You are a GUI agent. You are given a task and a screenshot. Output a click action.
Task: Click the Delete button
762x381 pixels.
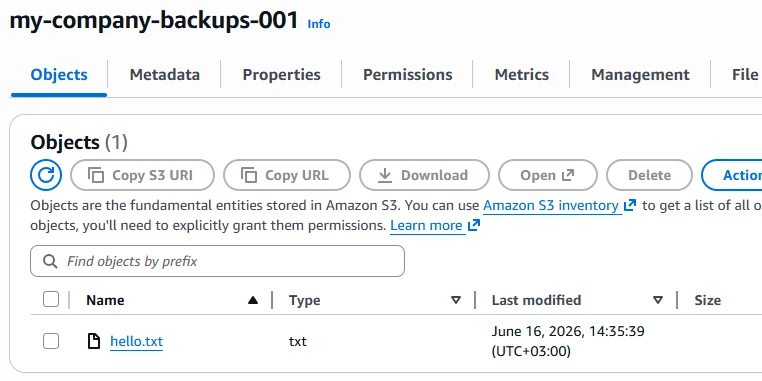(649, 175)
